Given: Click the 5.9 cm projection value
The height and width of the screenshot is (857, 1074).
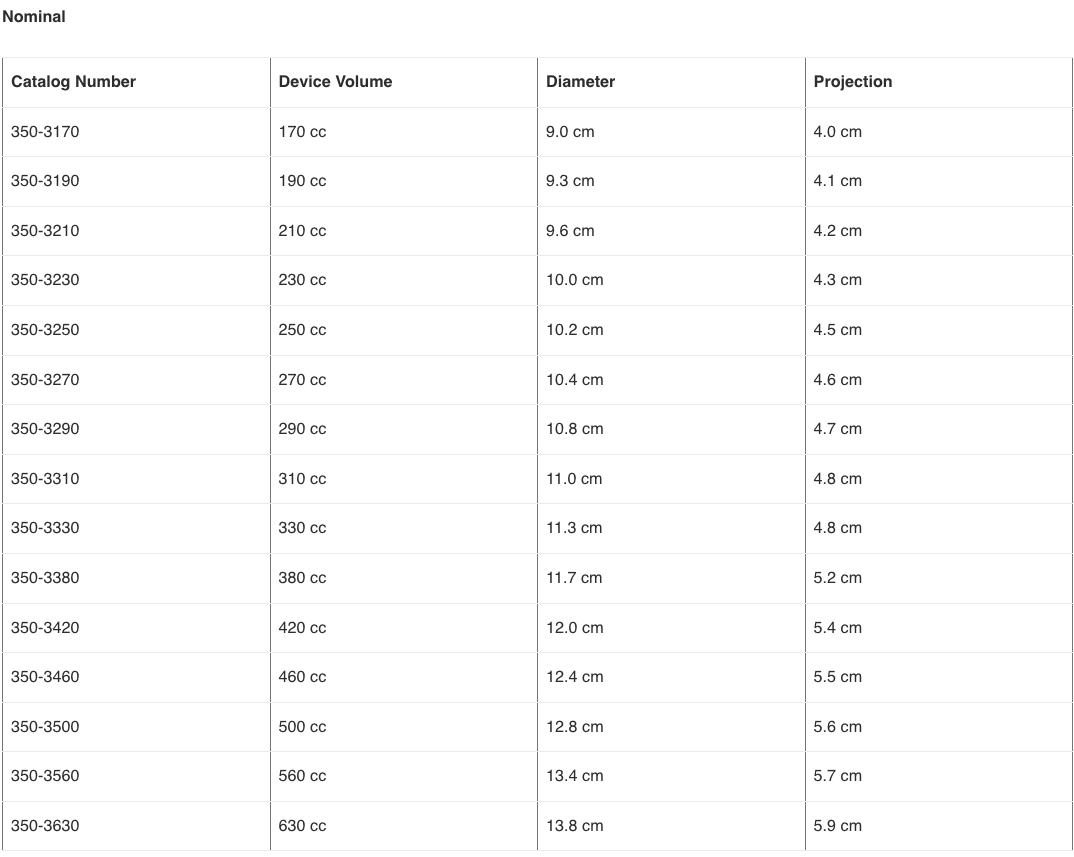Looking at the screenshot, I should point(837,826).
